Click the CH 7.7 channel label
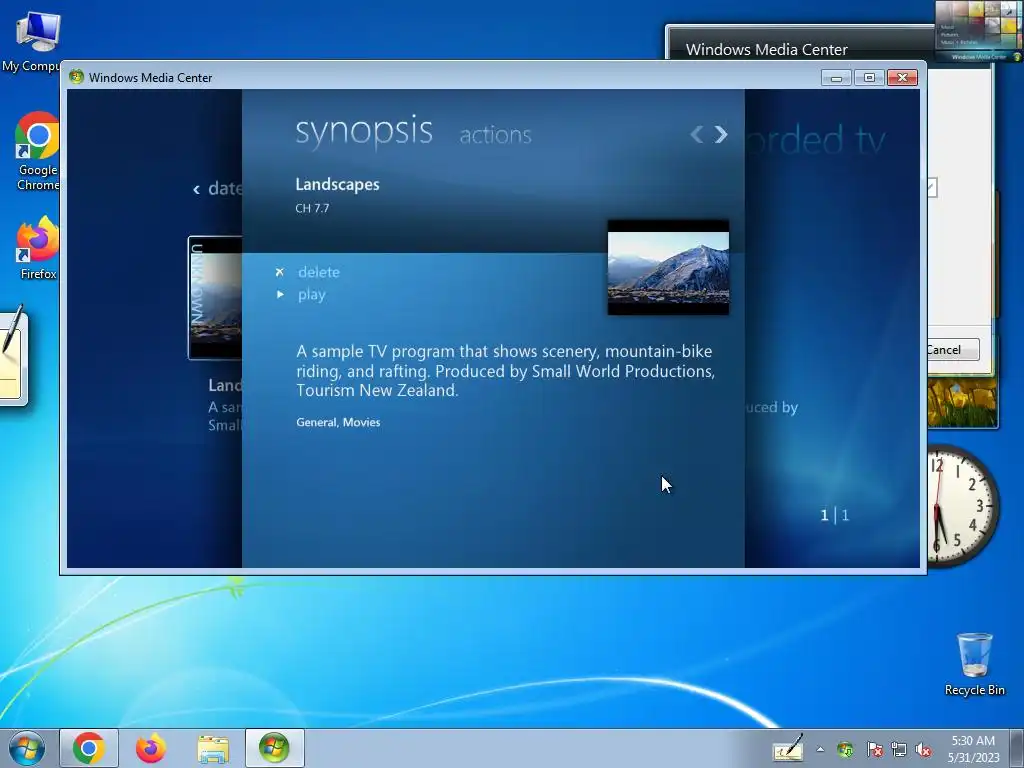Screen dimensions: 1024x768 coord(312,209)
